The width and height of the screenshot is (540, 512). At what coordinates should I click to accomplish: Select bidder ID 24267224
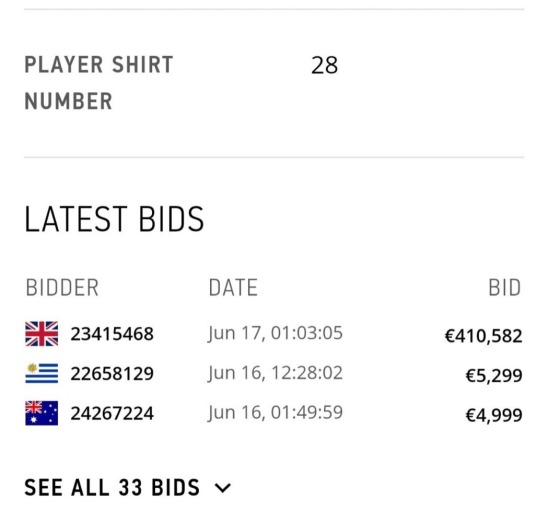pyautogui.click(x=112, y=413)
